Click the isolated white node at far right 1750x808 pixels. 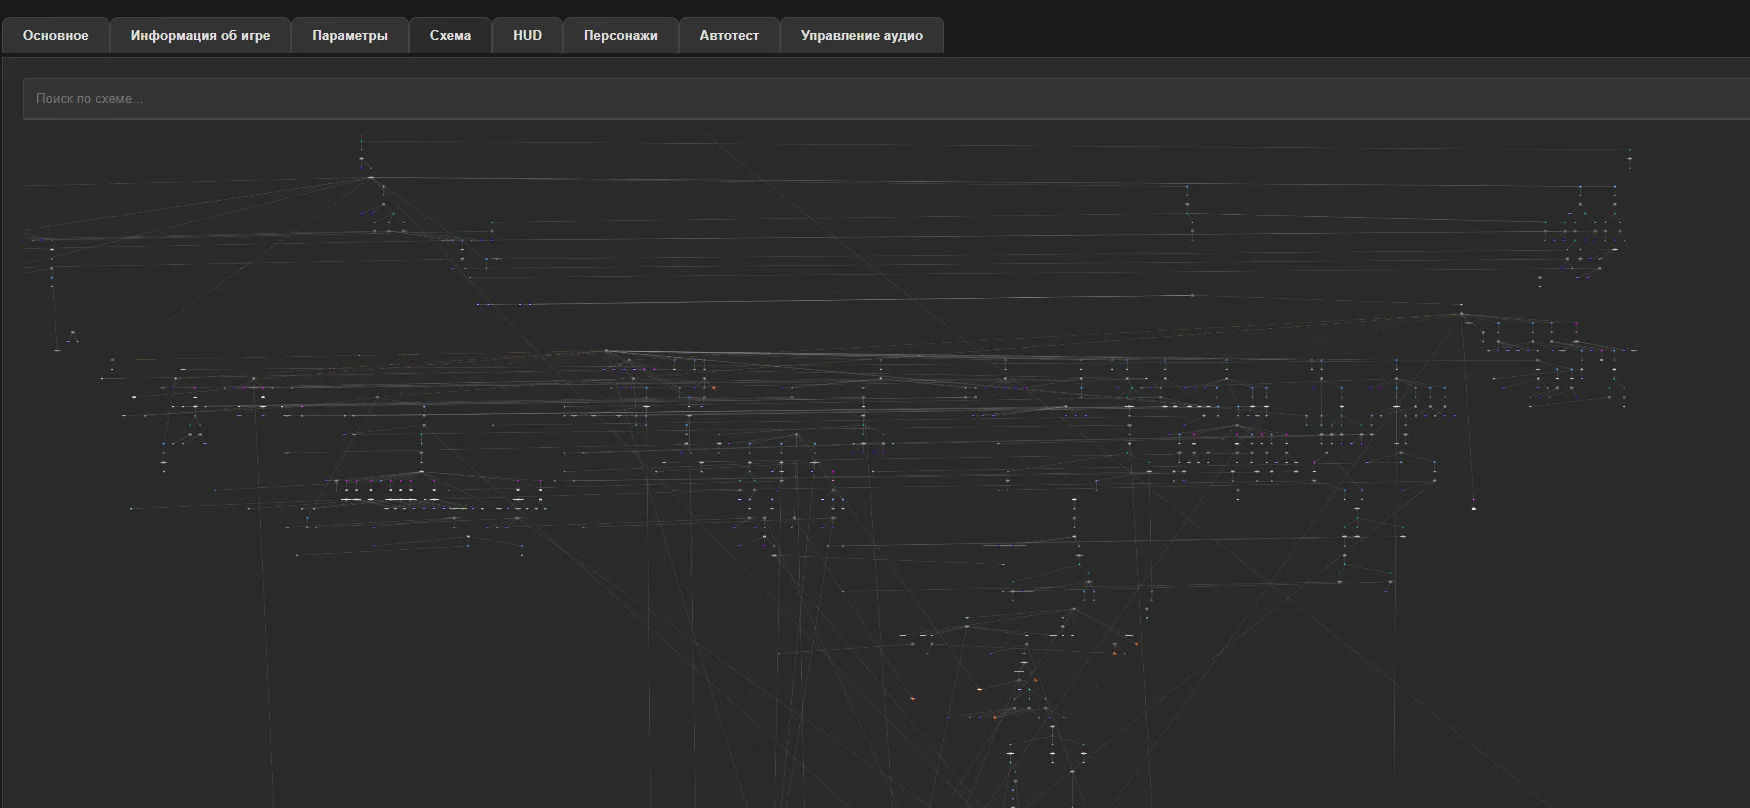(x=1474, y=508)
